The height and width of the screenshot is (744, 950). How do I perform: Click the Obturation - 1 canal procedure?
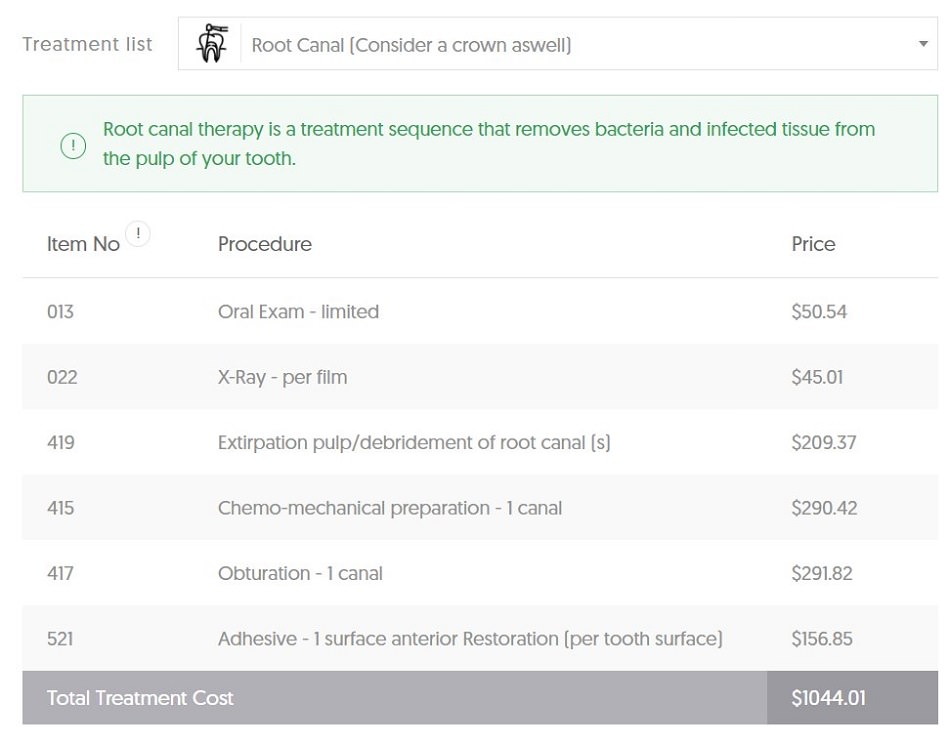tap(300, 573)
